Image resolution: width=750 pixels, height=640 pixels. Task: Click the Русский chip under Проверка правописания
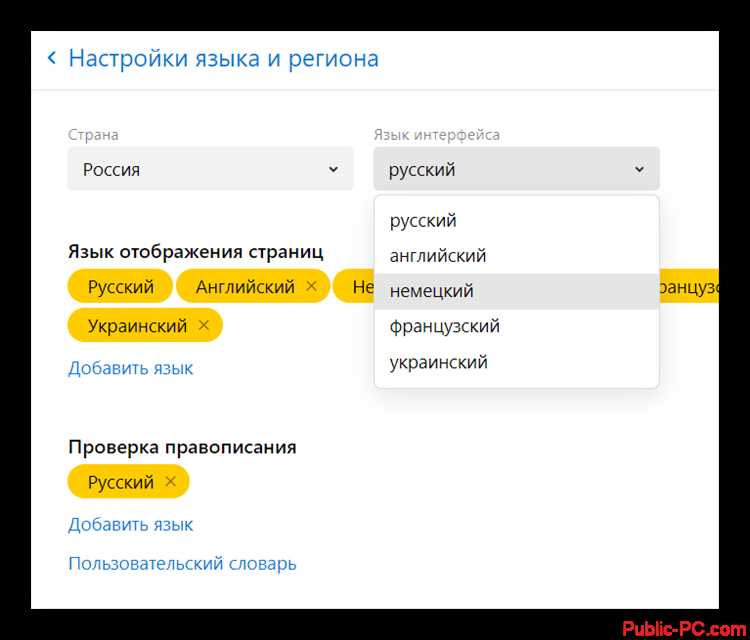click(120, 482)
